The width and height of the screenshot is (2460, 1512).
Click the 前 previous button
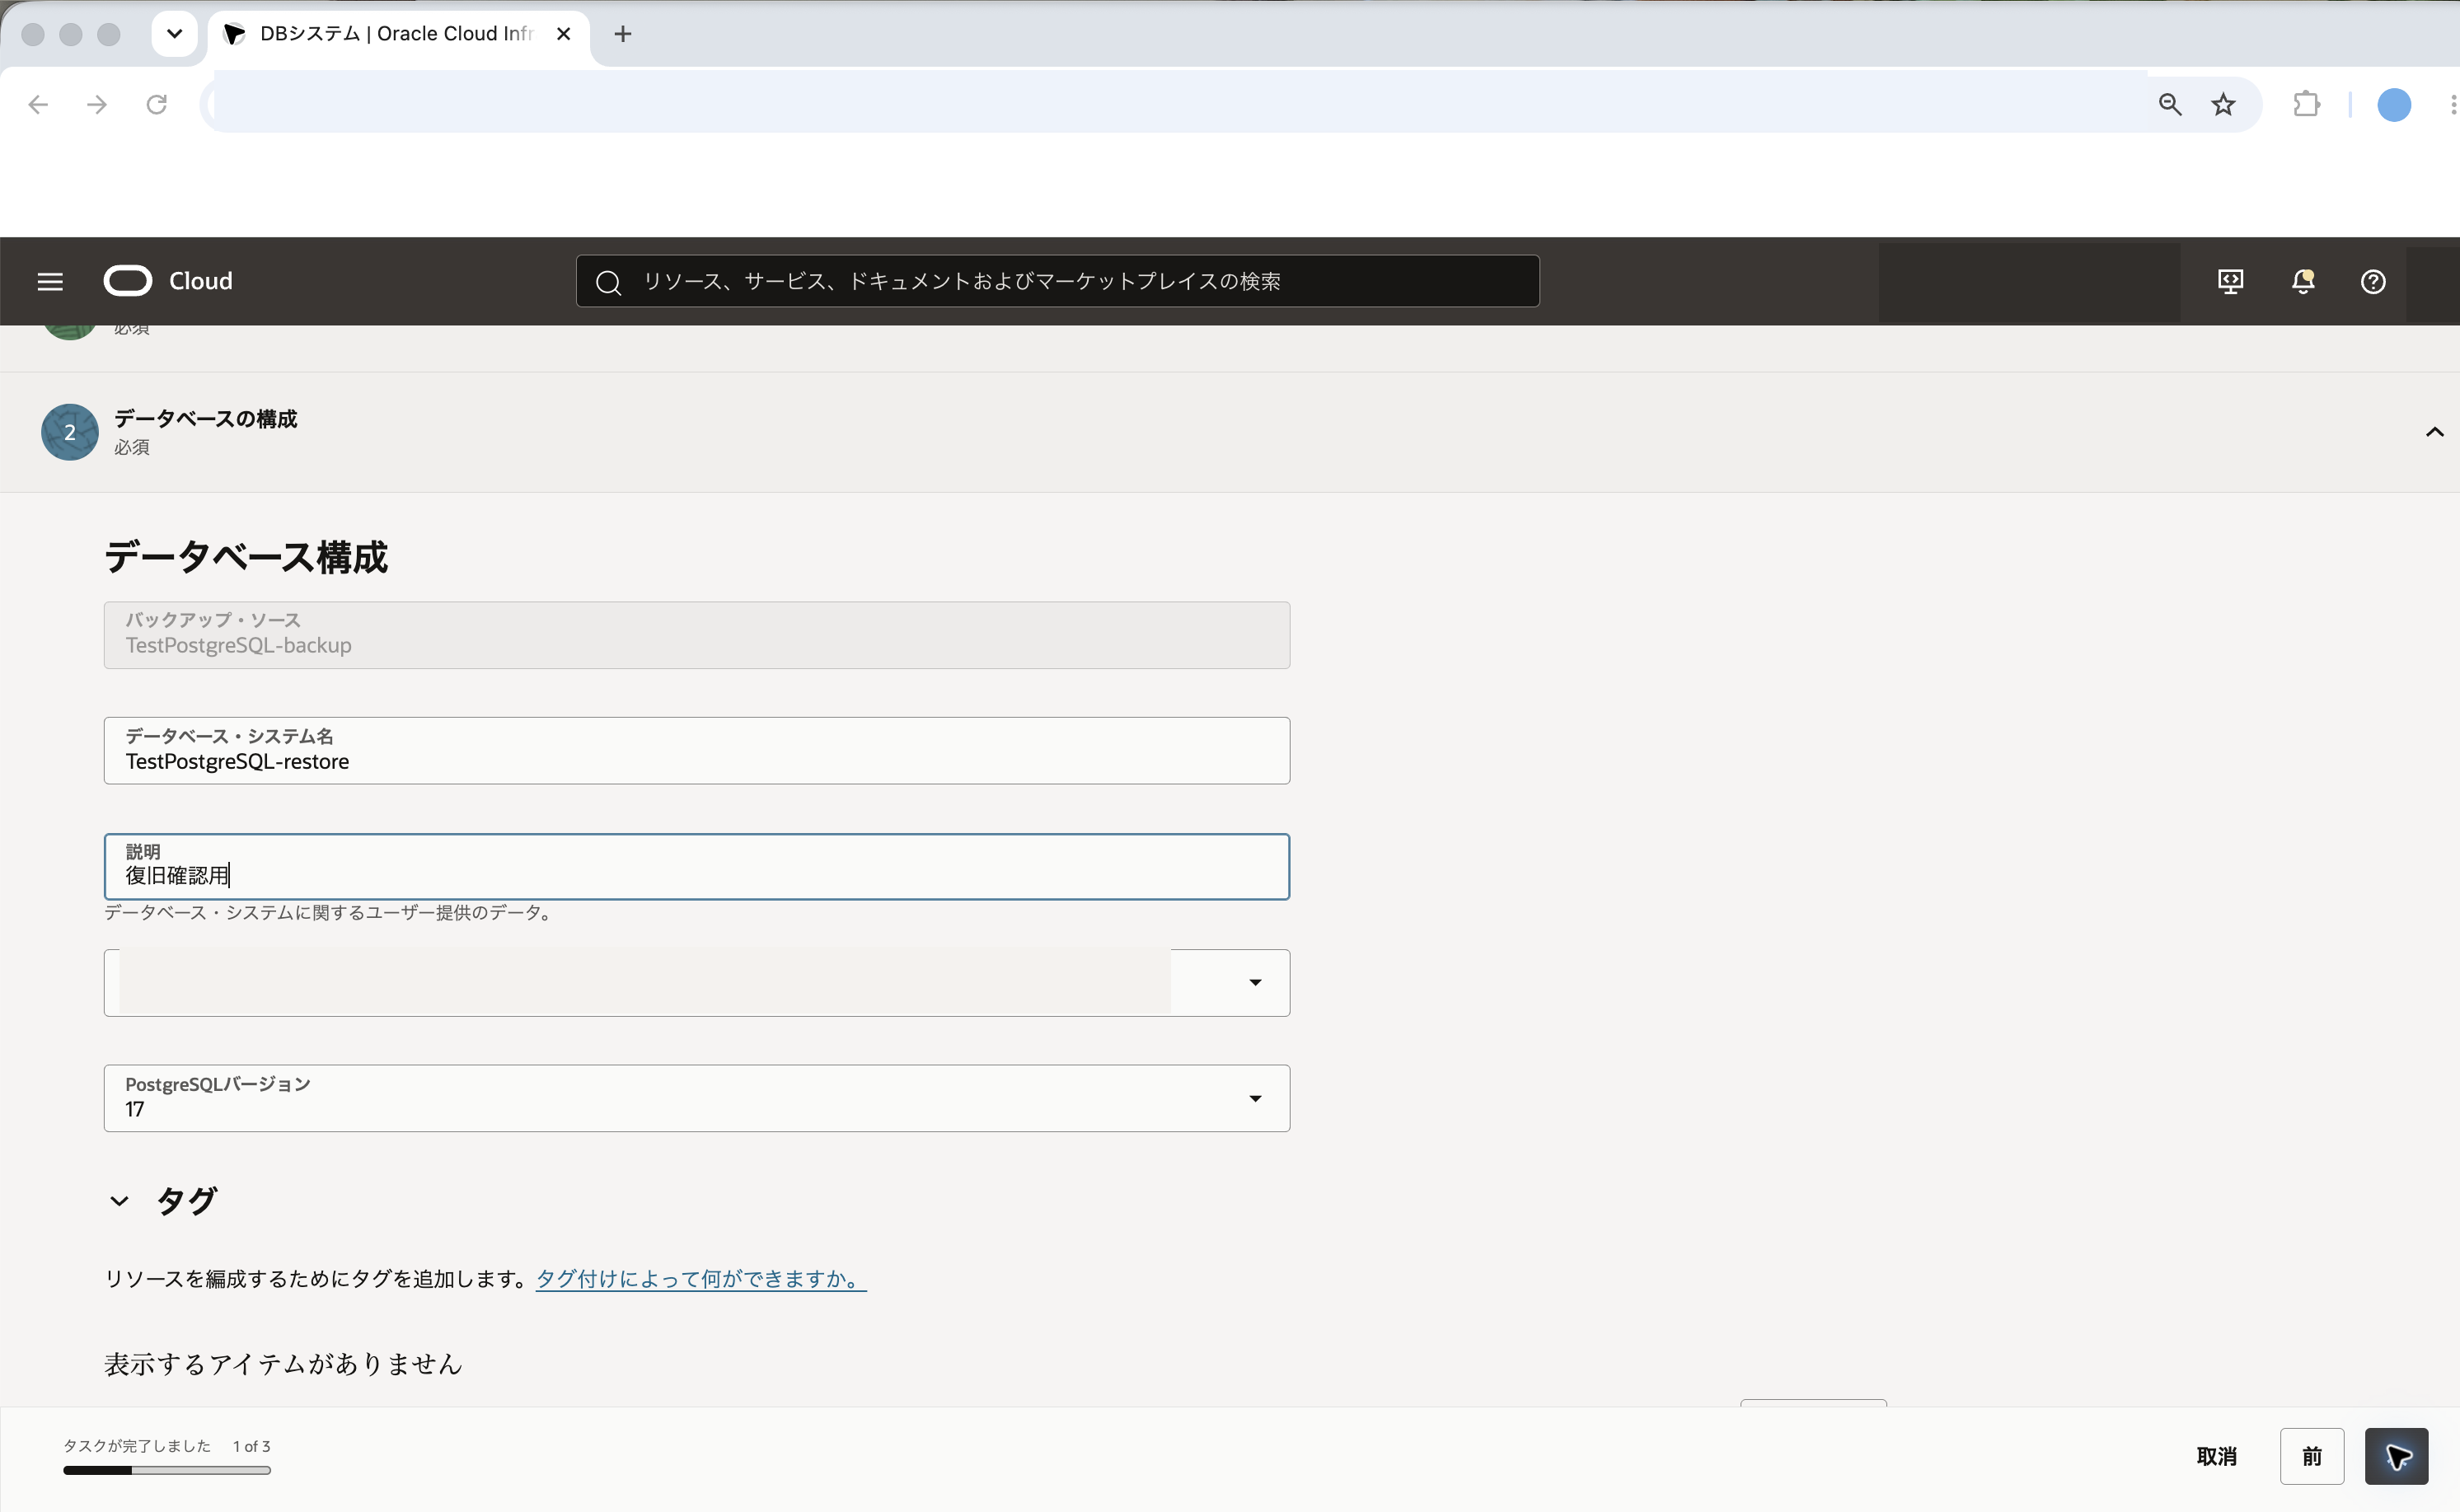pos(2312,1456)
